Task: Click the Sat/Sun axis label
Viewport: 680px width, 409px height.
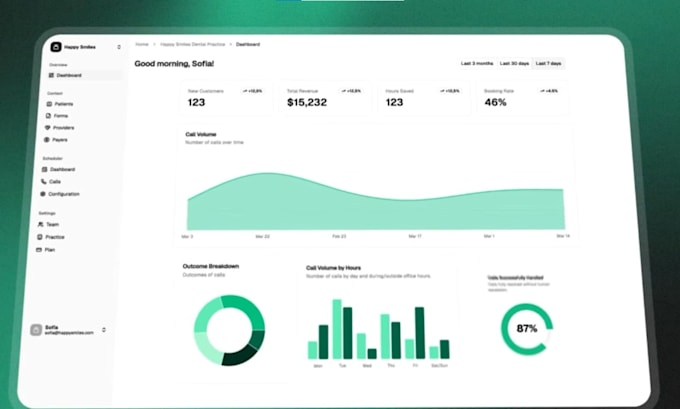Action: pyautogui.click(x=439, y=366)
